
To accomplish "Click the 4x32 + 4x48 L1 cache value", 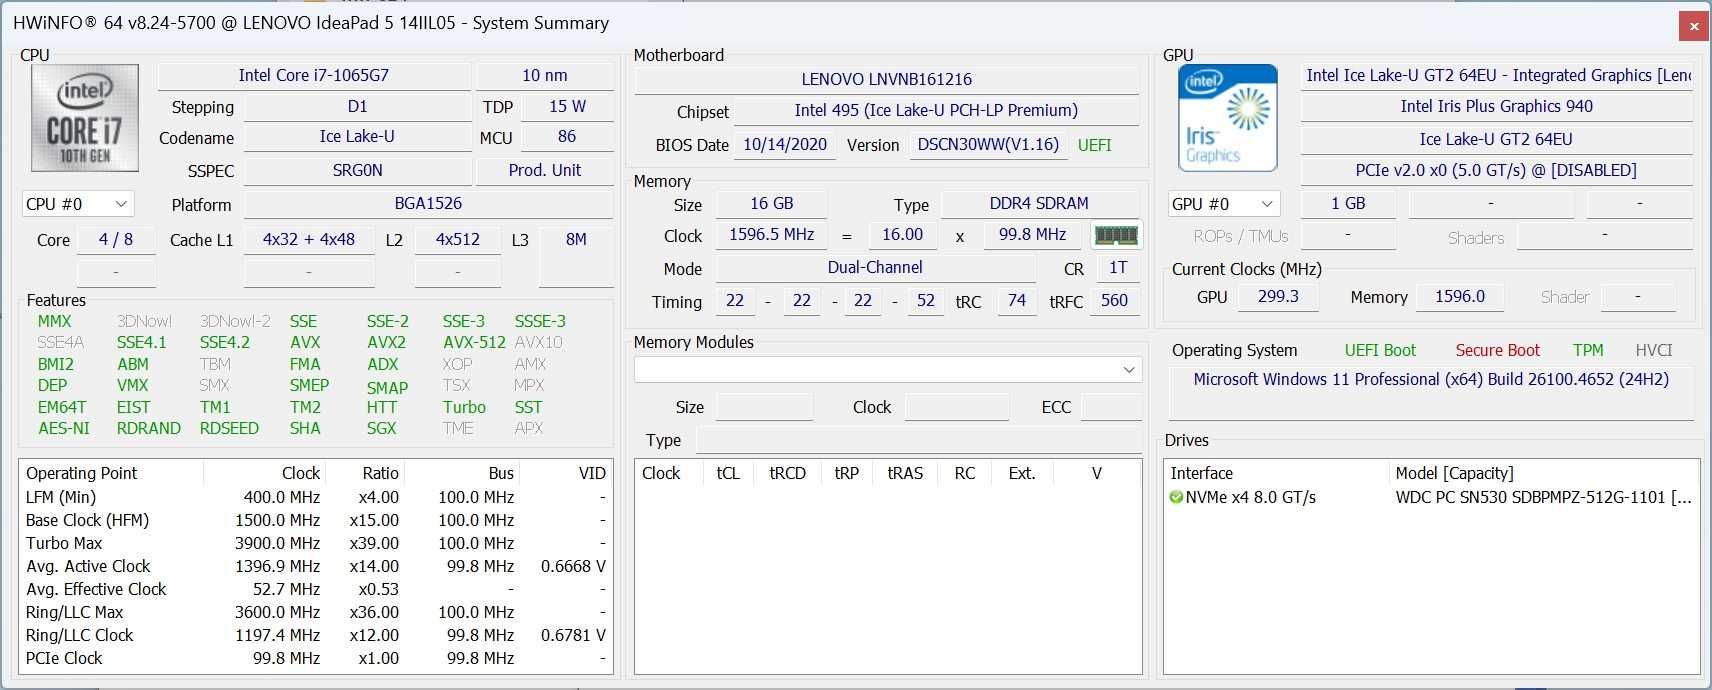I will click(309, 240).
